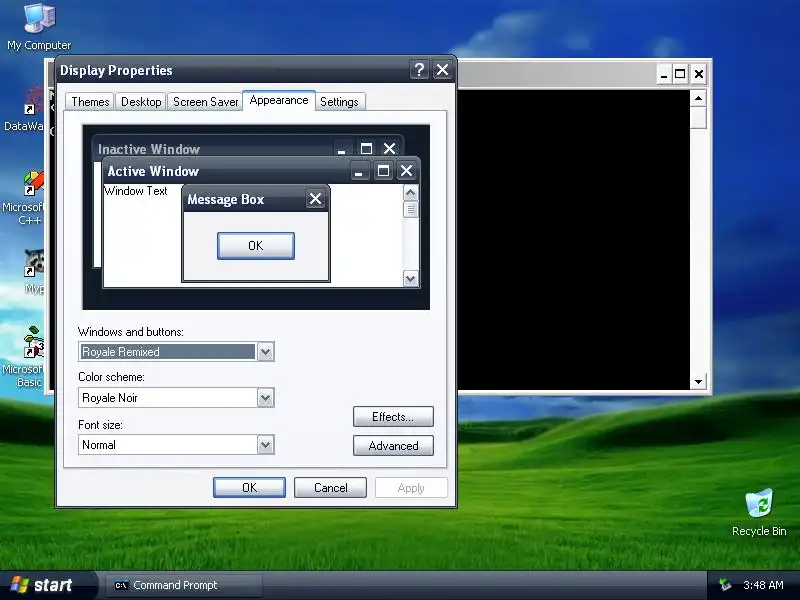Click the Normal font size field
The height and width of the screenshot is (600, 800).
[176, 444]
